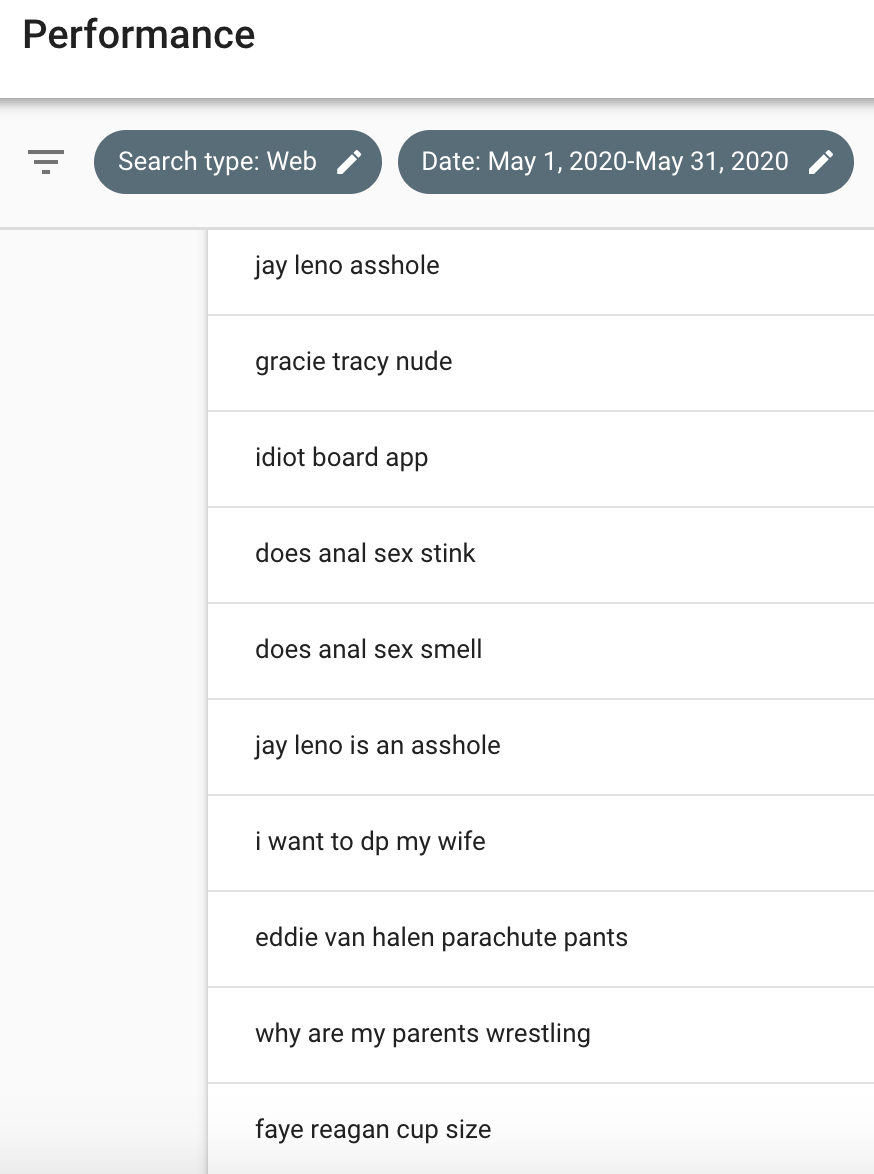
Task: Open the 'Search type: Web' filter chip
Action: (x=218, y=162)
